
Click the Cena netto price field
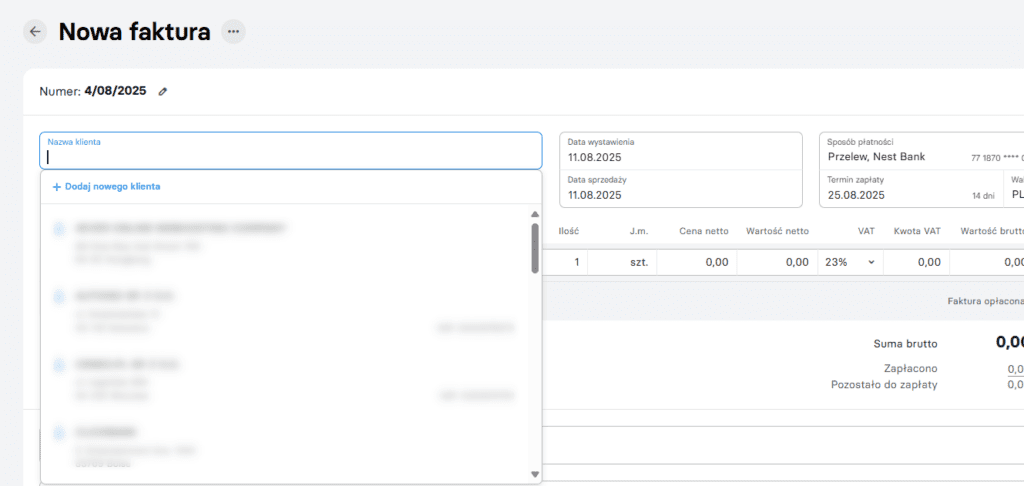tap(696, 262)
